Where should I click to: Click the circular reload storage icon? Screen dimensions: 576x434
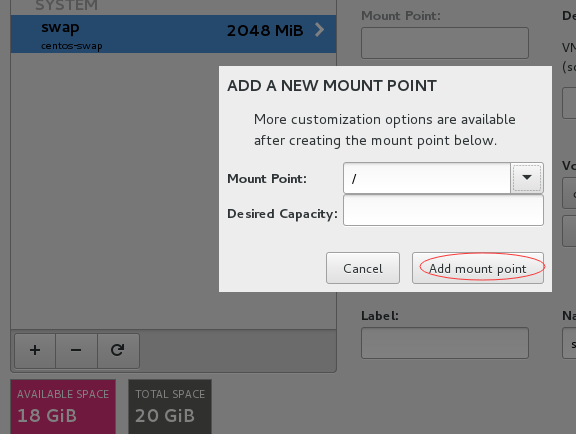[118, 350]
